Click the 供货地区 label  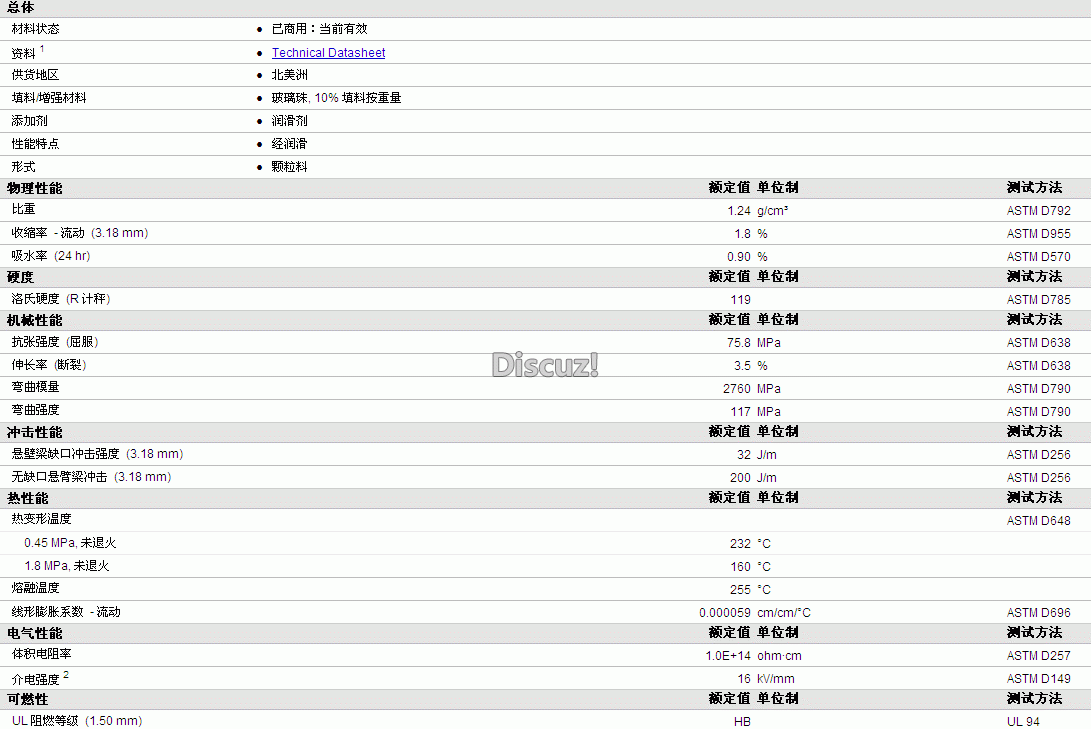(x=35, y=75)
